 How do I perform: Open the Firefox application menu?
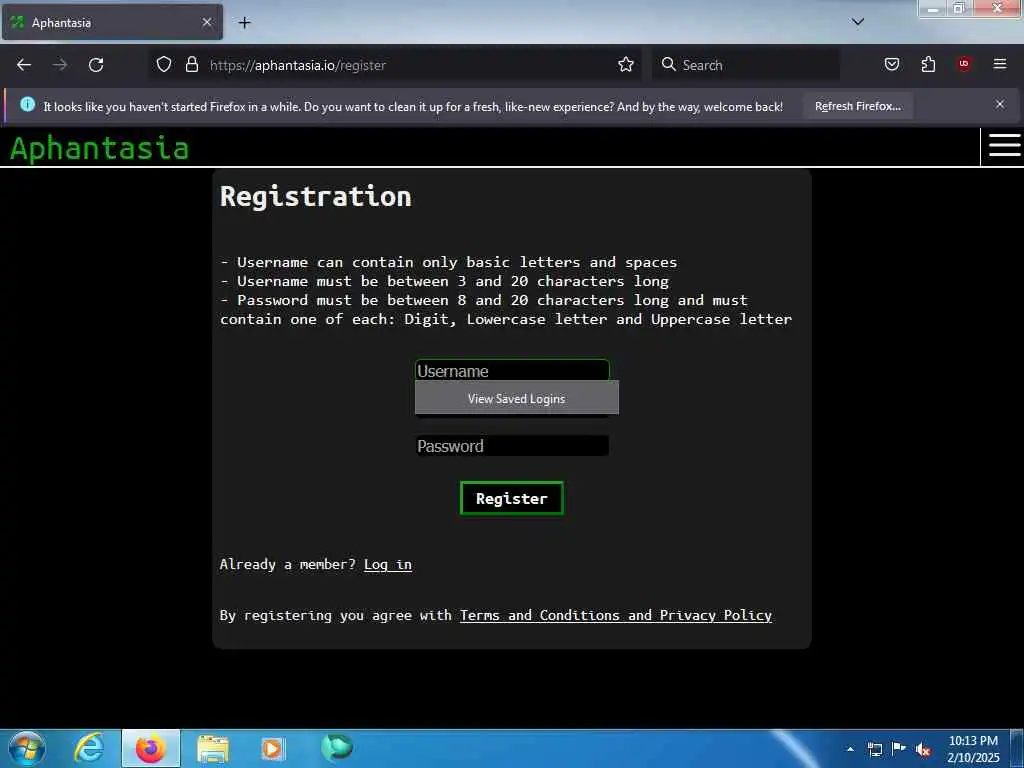point(1000,64)
